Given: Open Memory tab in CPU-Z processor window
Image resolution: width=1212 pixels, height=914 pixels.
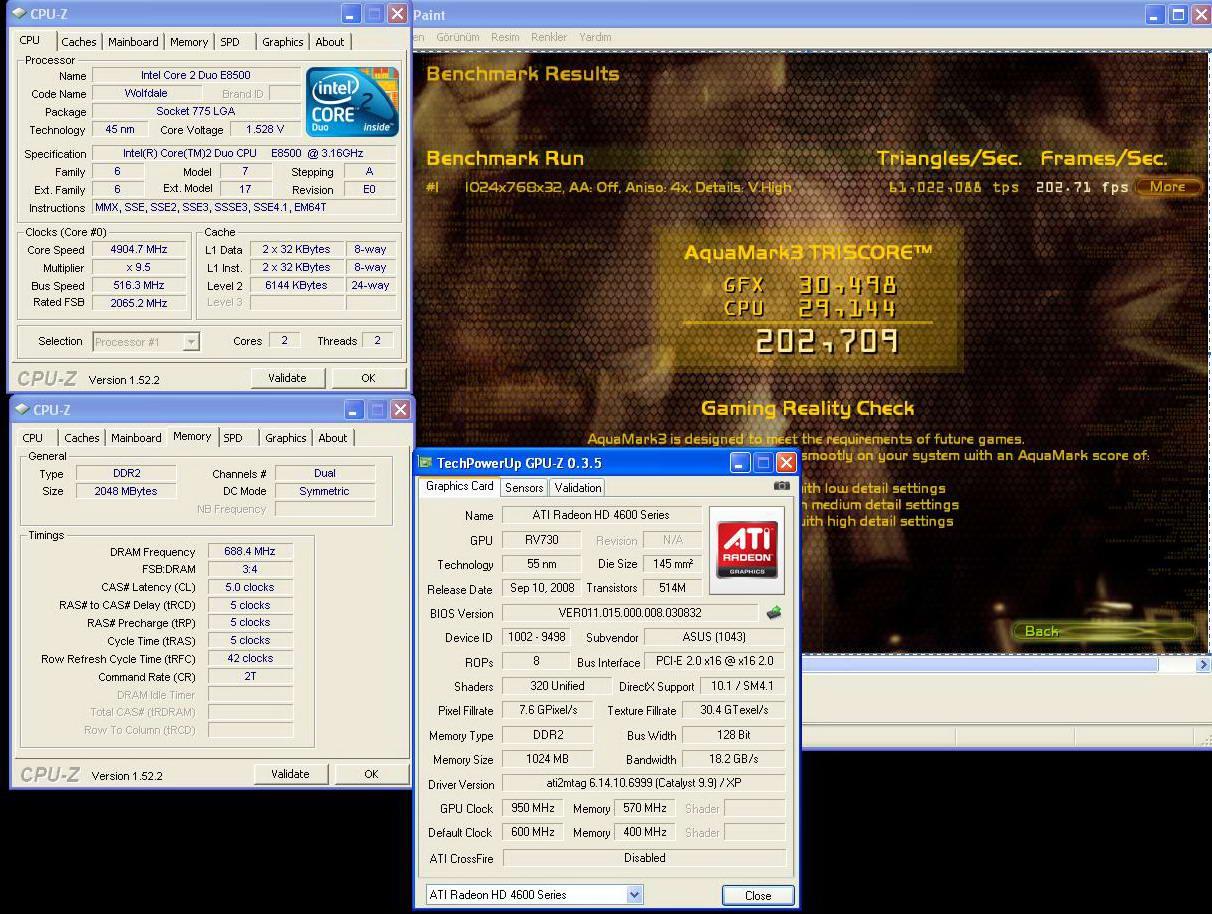Looking at the screenshot, I should point(189,42).
